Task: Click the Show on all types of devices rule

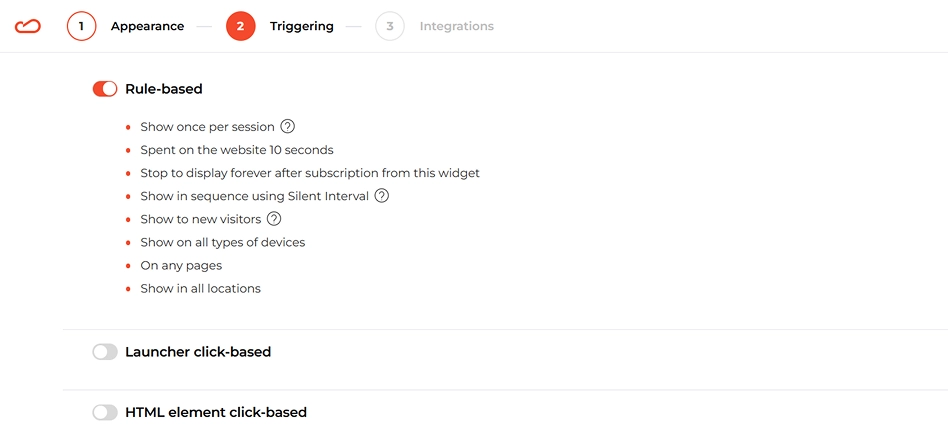Action: [x=222, y=242]
